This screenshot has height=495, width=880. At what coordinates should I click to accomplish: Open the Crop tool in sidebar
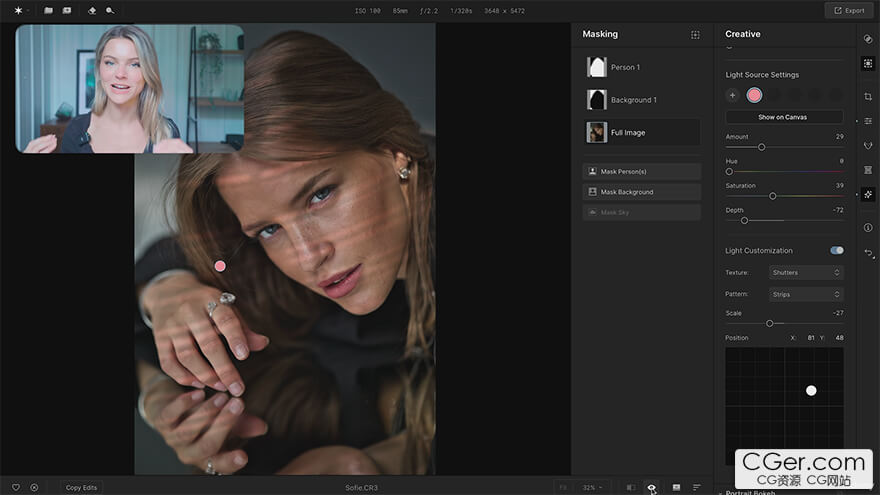(868, 97)
